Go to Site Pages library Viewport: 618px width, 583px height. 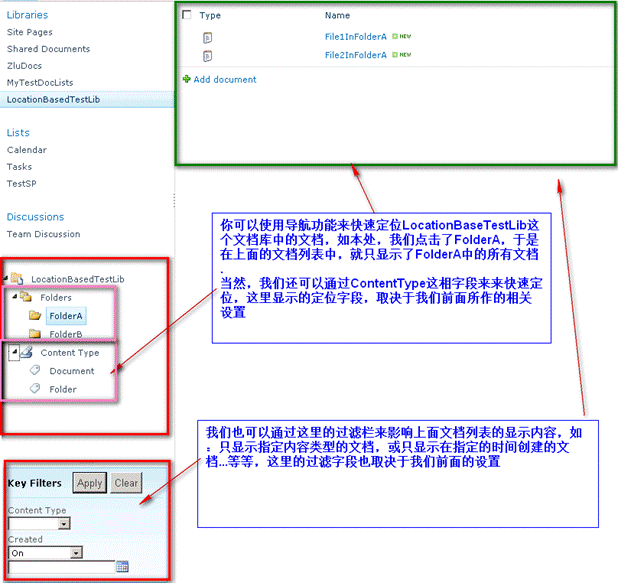click(x=30, y=32)
